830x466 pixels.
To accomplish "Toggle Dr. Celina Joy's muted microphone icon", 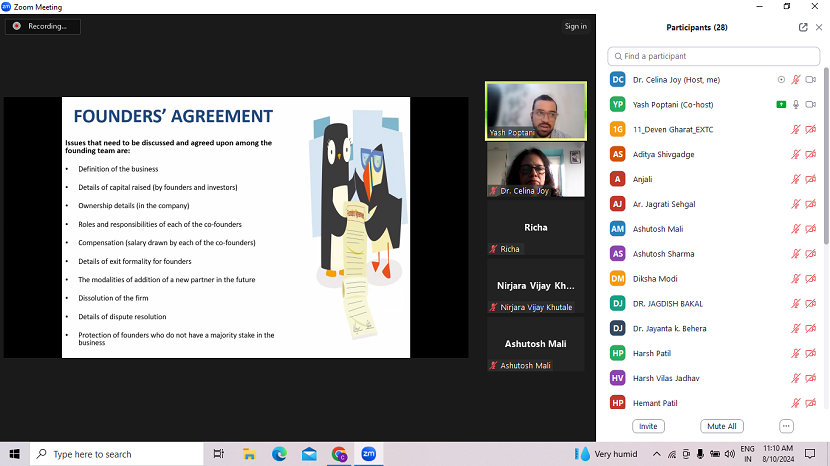I will tap(796, 79).
